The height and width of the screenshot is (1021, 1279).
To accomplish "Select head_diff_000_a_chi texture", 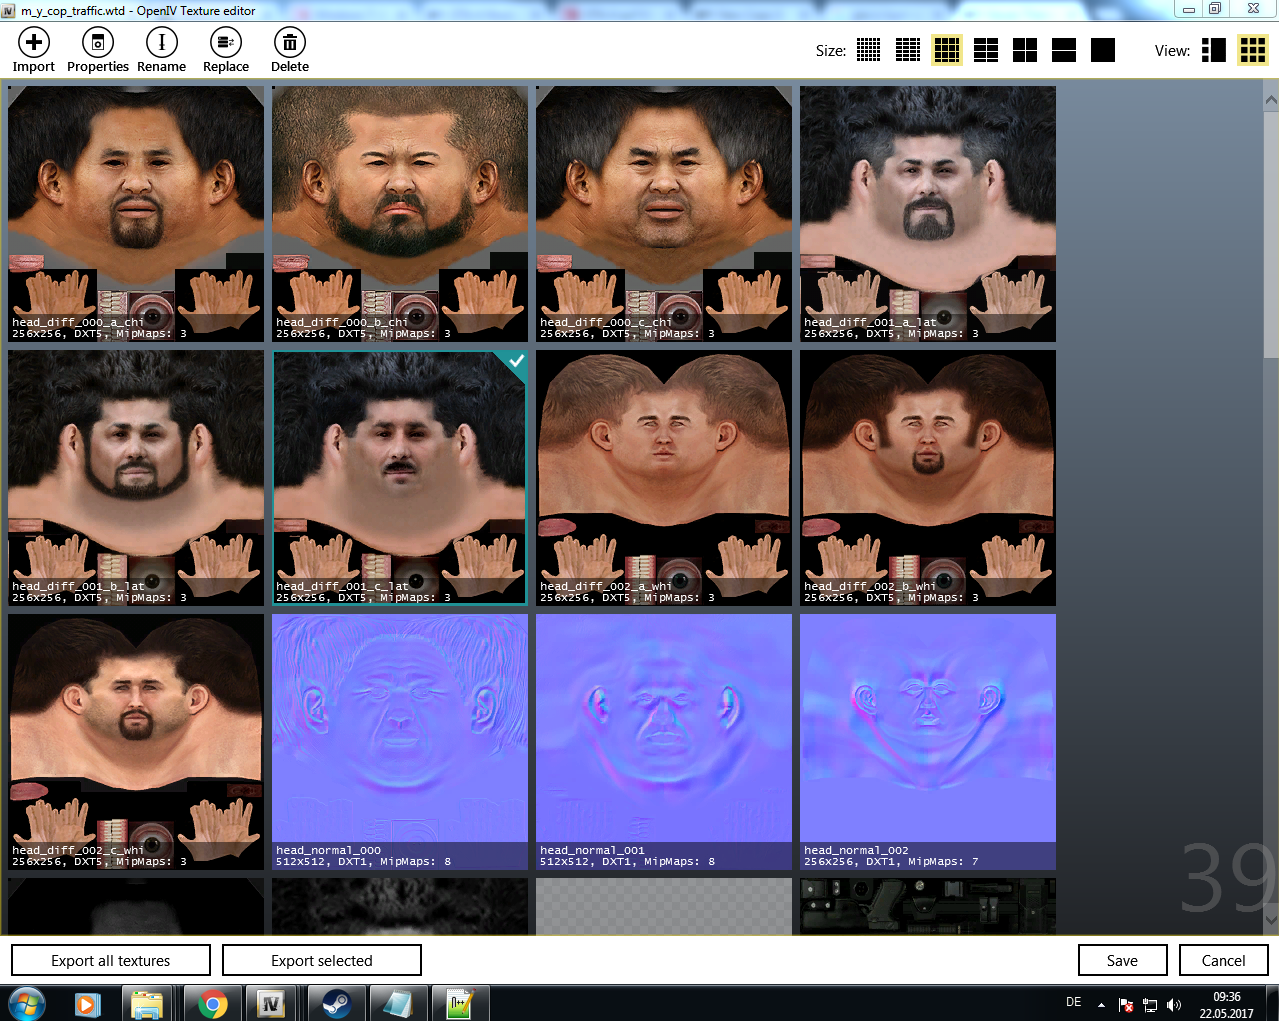I will 136,214.
